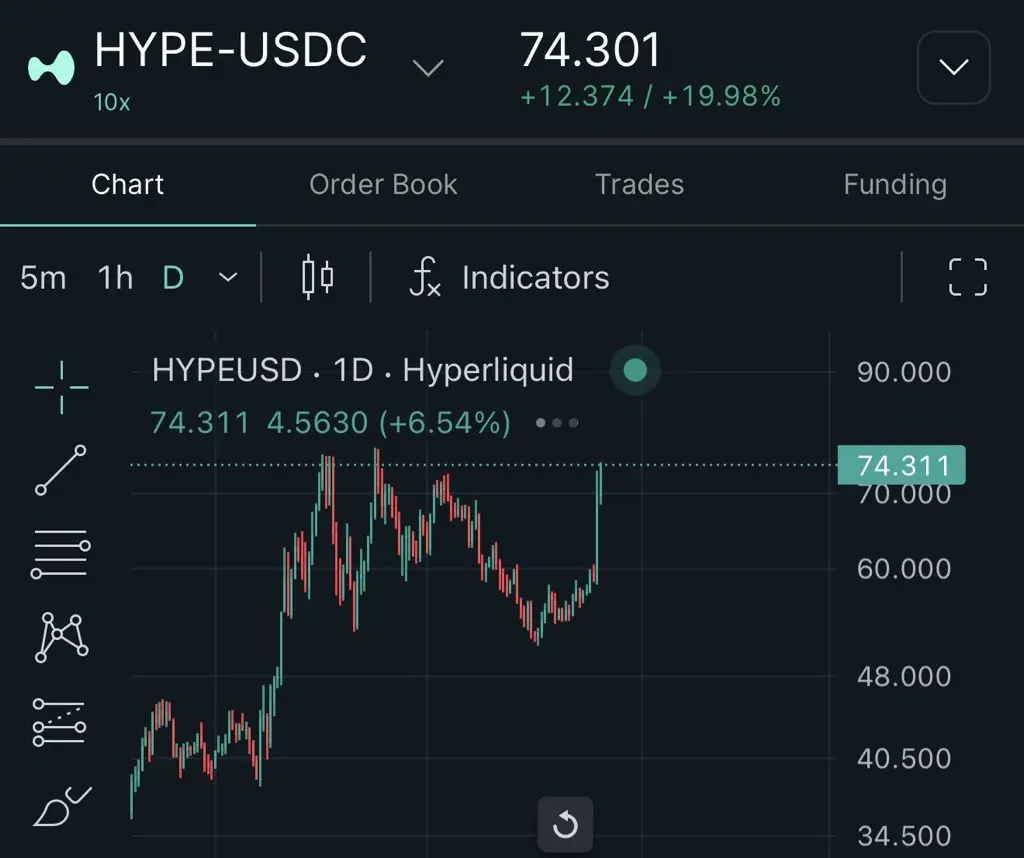Click the 74.301 last price value
Image resolution: width=1024 pixels, height=858 pixels.
590,50
